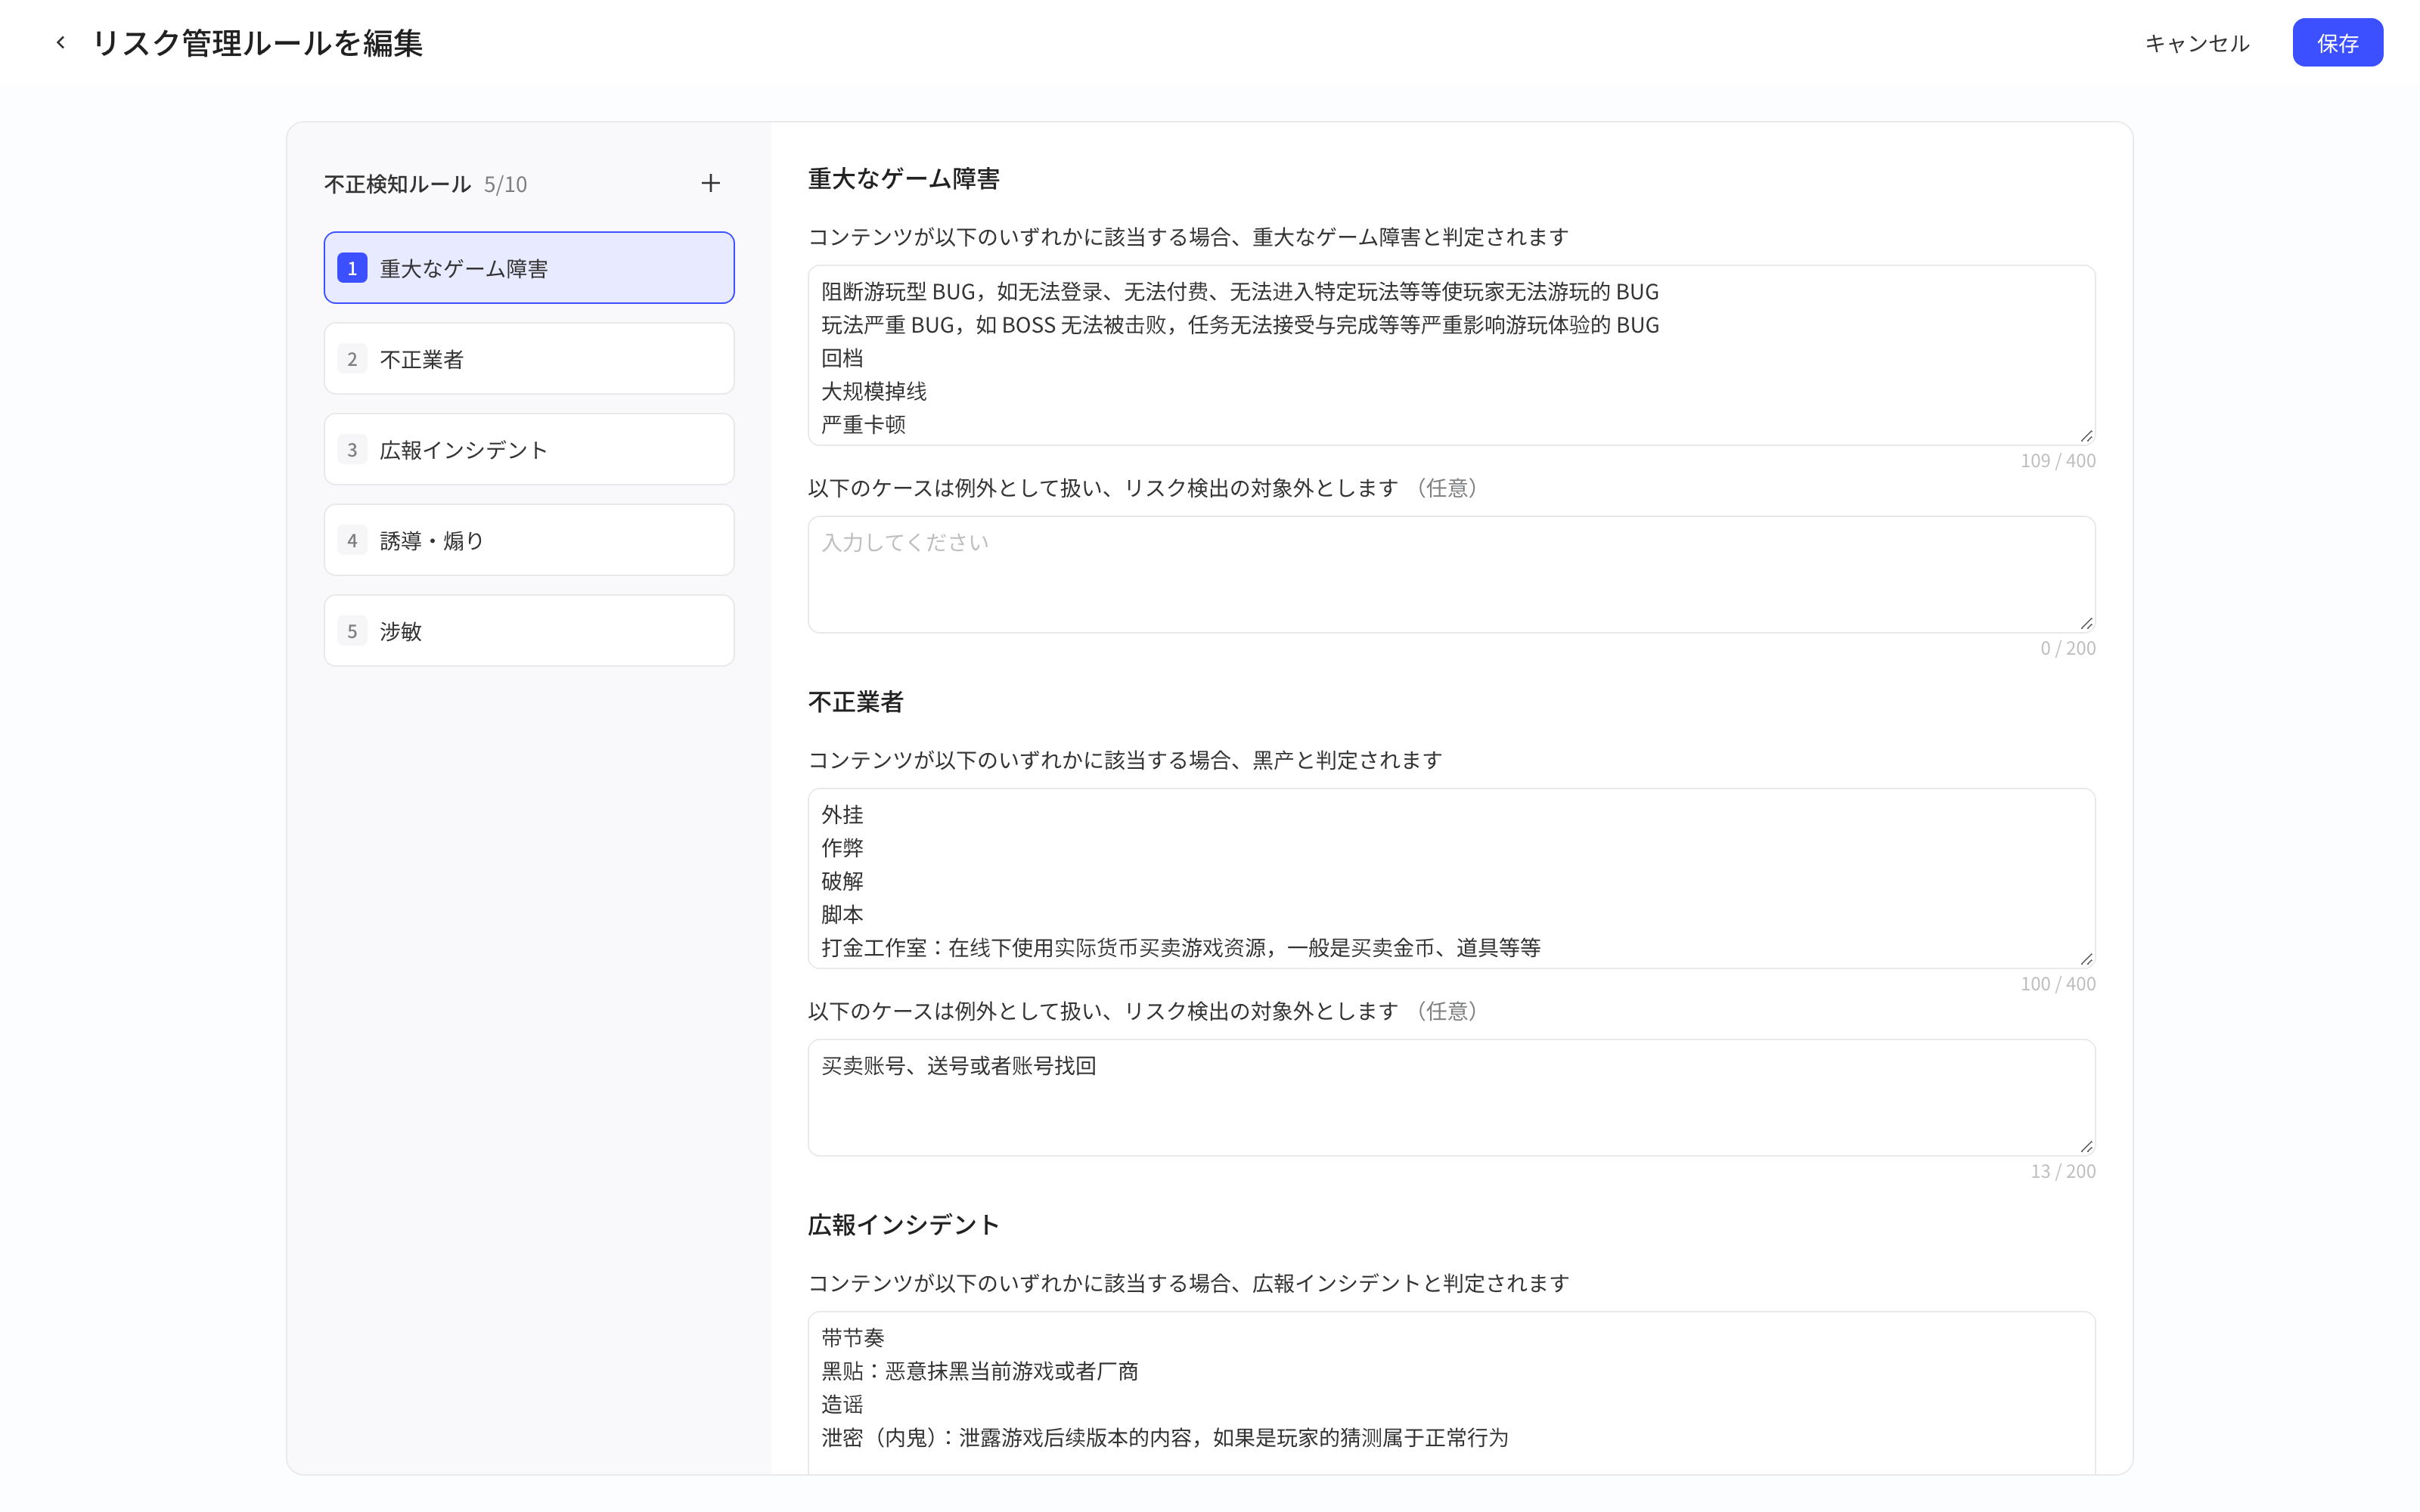
Task: Click the 109 / 400 character counter
Action: pyautogui.click(x=2057, y=461)
